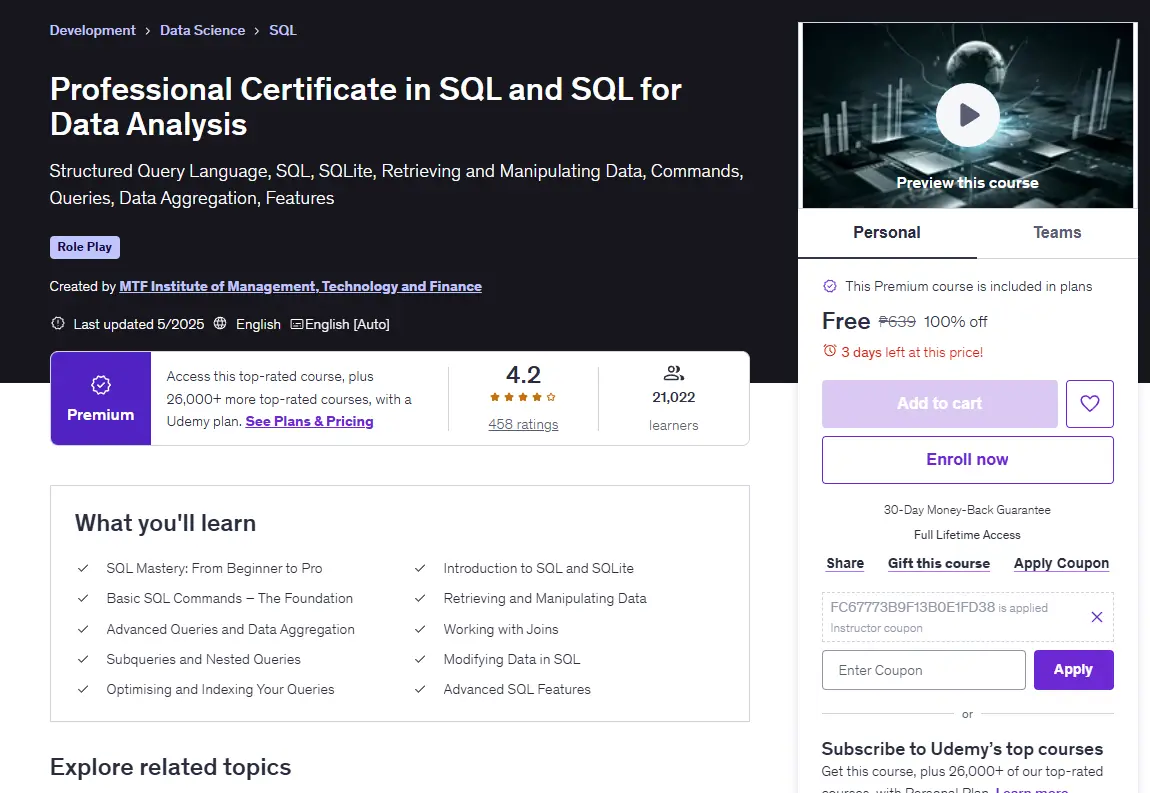The height and width of the screenshot is (793, 1150).
Task: Click the Last updated 5/2025 text
Action: 139,324
